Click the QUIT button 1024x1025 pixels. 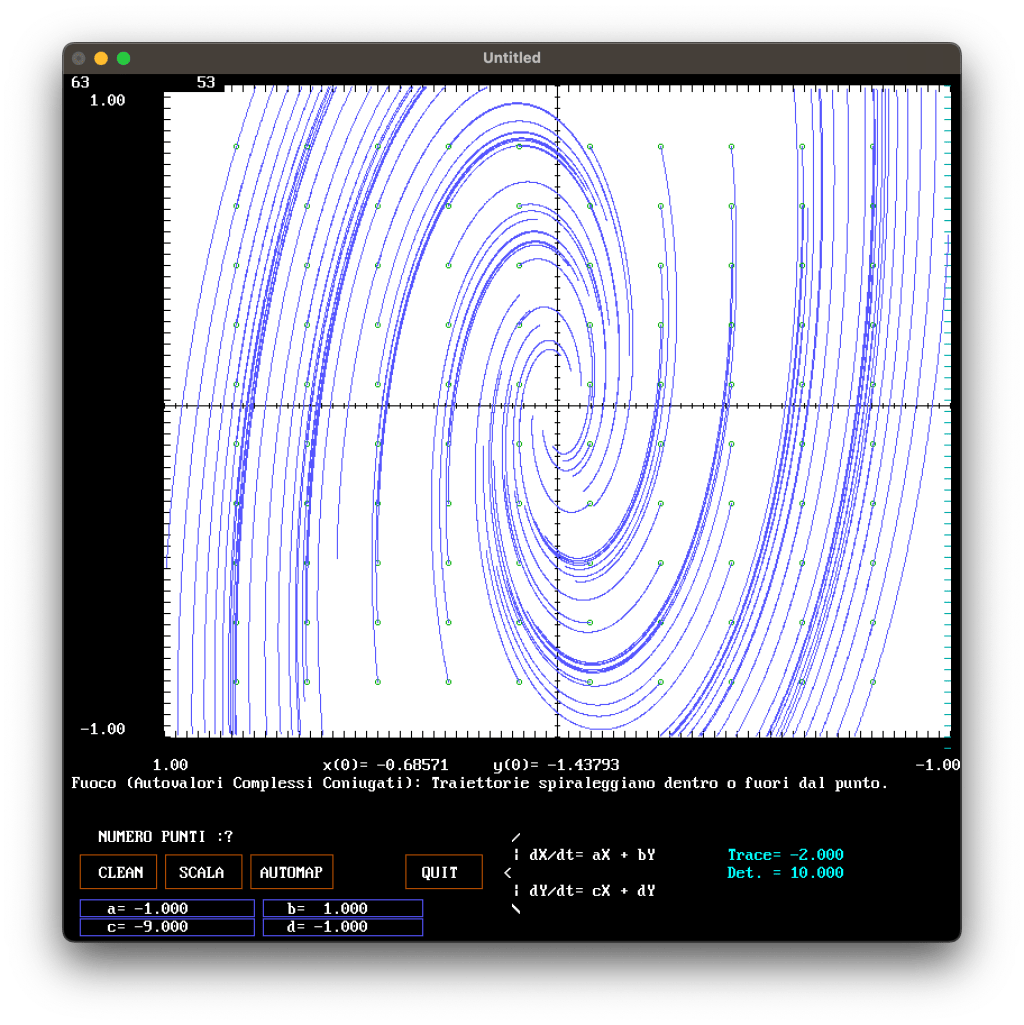click(443, 872)
